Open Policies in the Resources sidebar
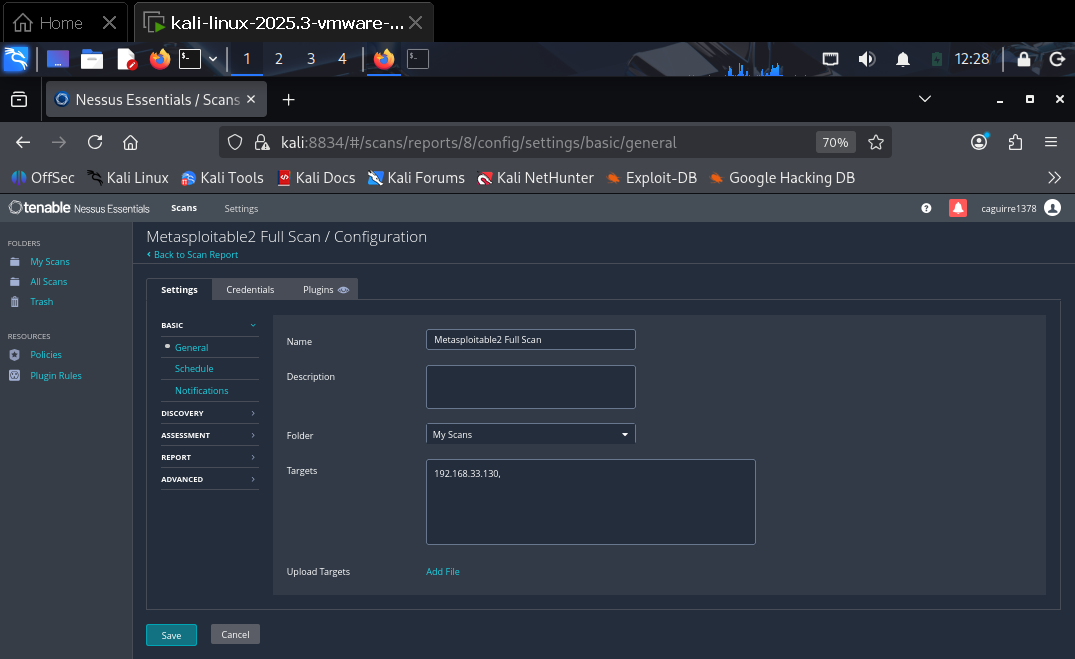Image resolution: width=1075 pixels, height=659 pixels. (x=46, y=355)
